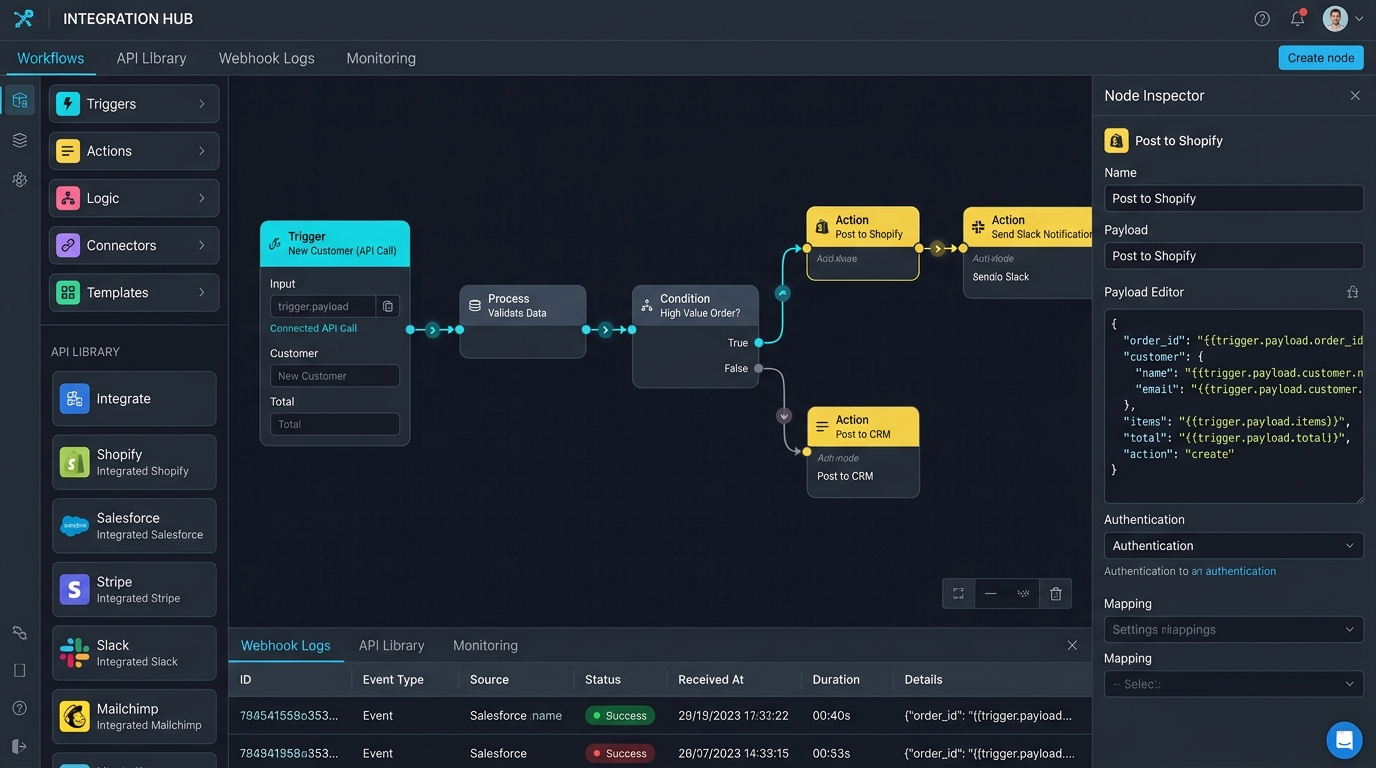Image resolution: width=1376 pixels, height=768 pixels.
Task: Click the Name field in Node Inspector
Action: coord(1234,198)
